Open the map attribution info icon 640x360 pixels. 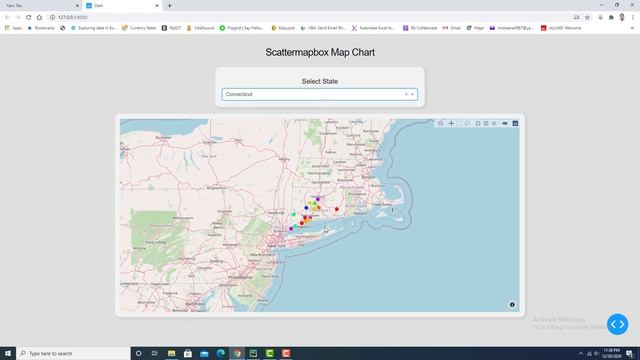(x=512, y=304)
